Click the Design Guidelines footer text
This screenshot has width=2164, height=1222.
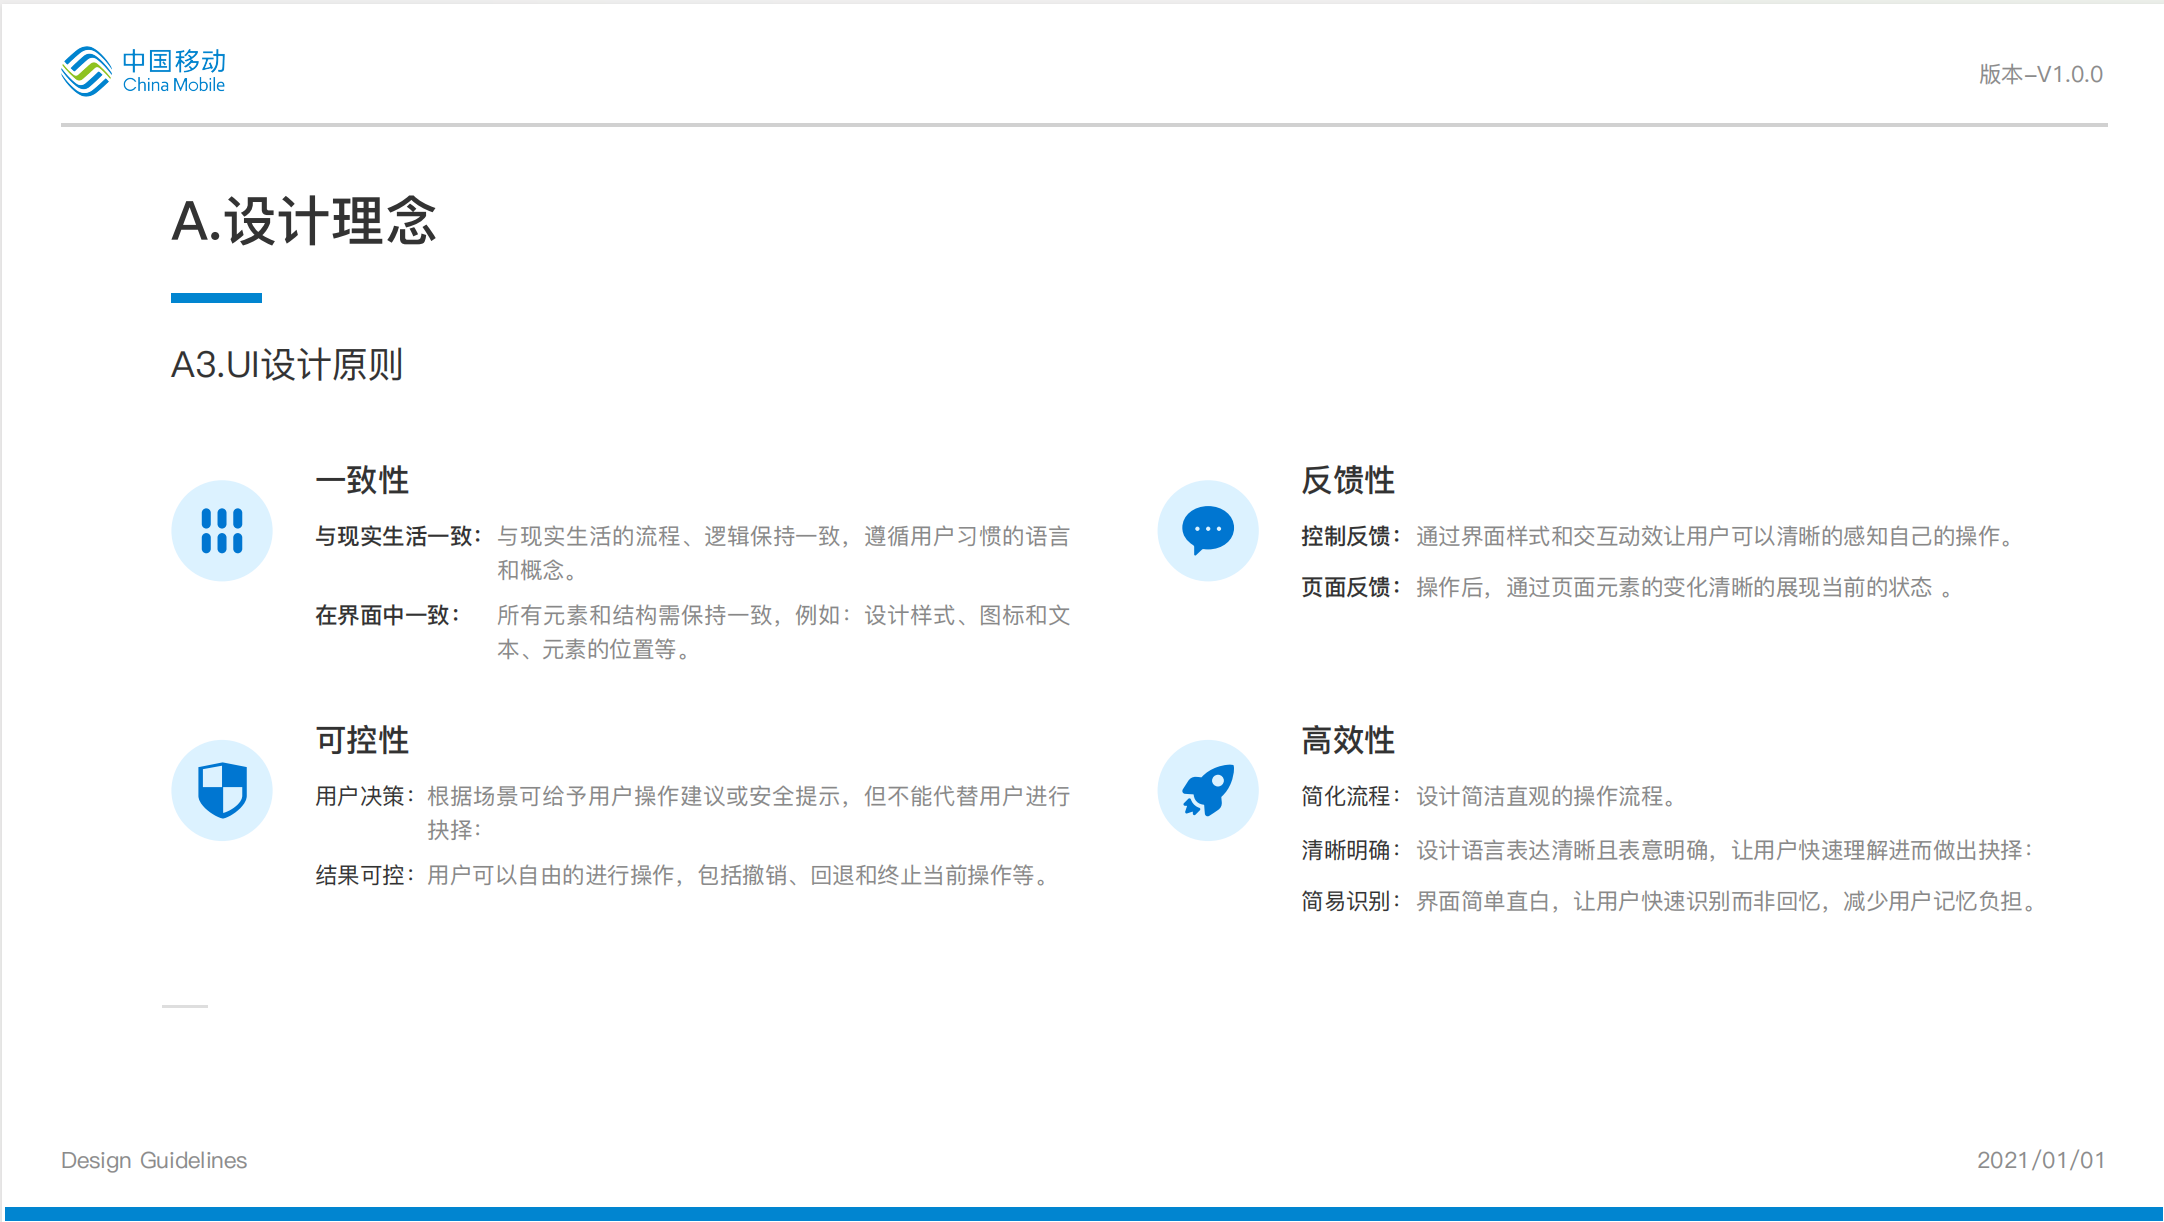[154, 1160]
